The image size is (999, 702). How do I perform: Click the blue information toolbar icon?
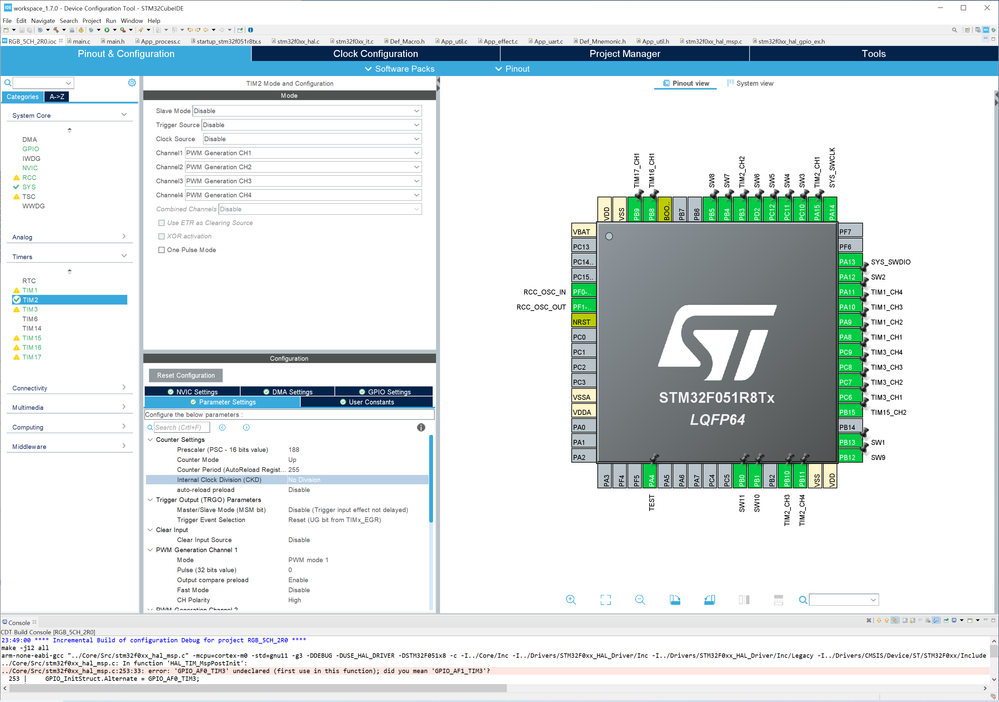[x=250, y=30]
